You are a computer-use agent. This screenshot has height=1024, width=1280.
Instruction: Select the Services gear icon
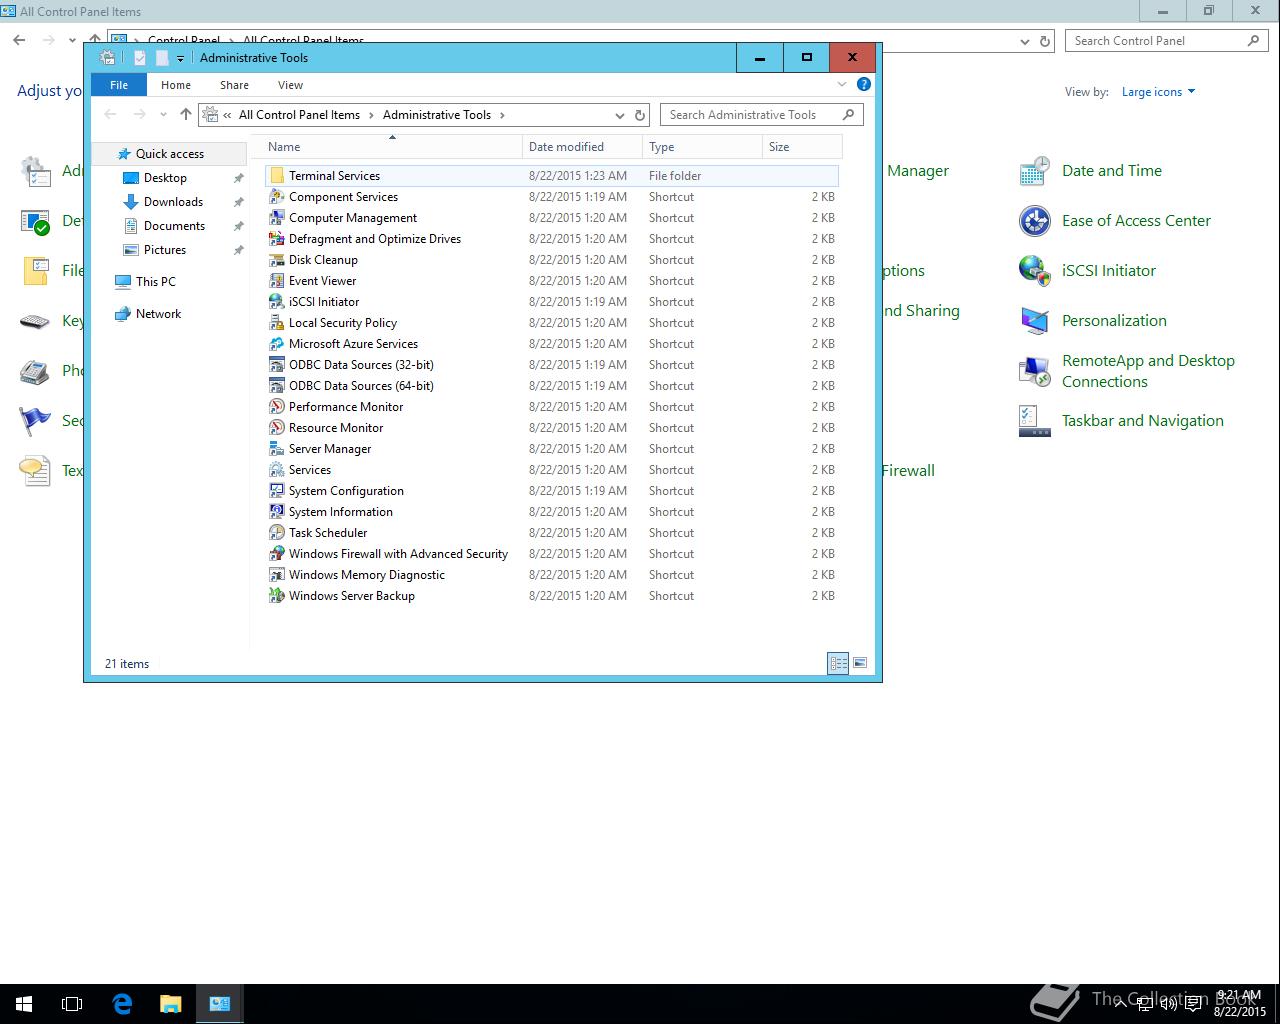pos(277,470)
